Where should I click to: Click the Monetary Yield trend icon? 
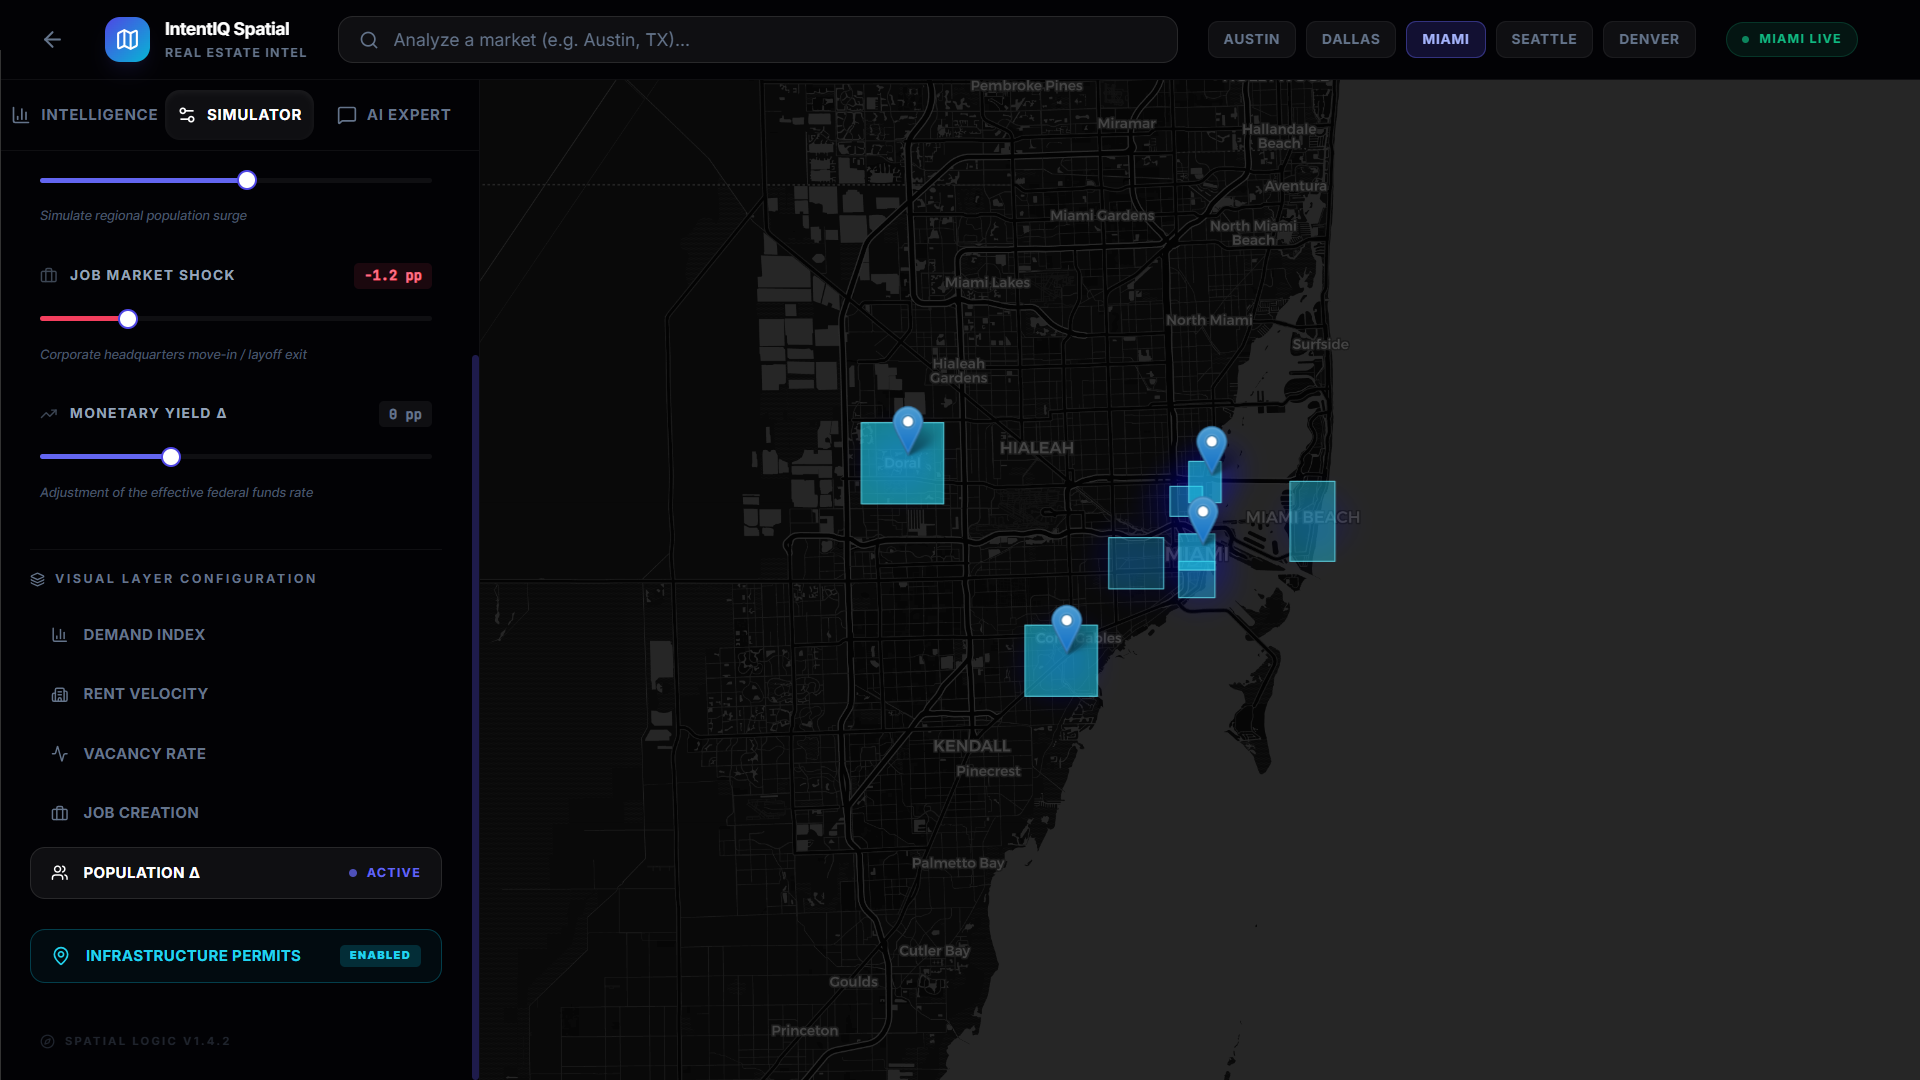click(x=49, y=413)
